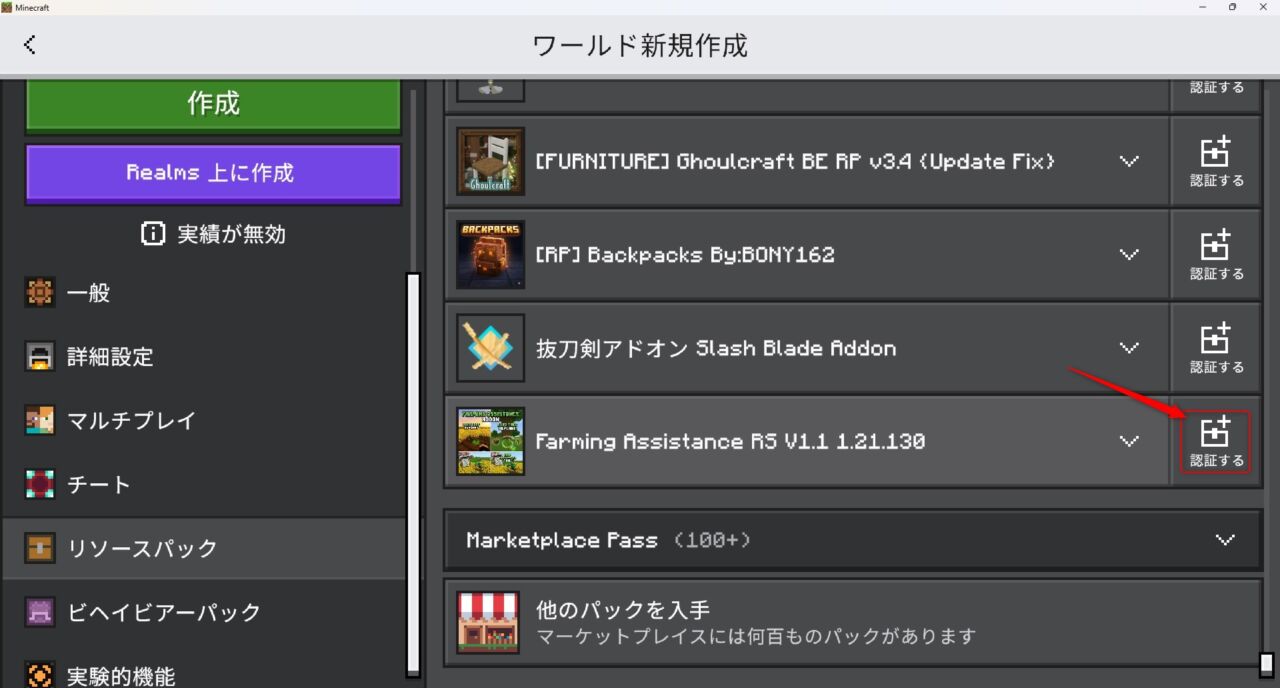This screenshot has width=1280, height=688.
Task: Click the 実績が無効 info icon
Action: tap(153, 234)
